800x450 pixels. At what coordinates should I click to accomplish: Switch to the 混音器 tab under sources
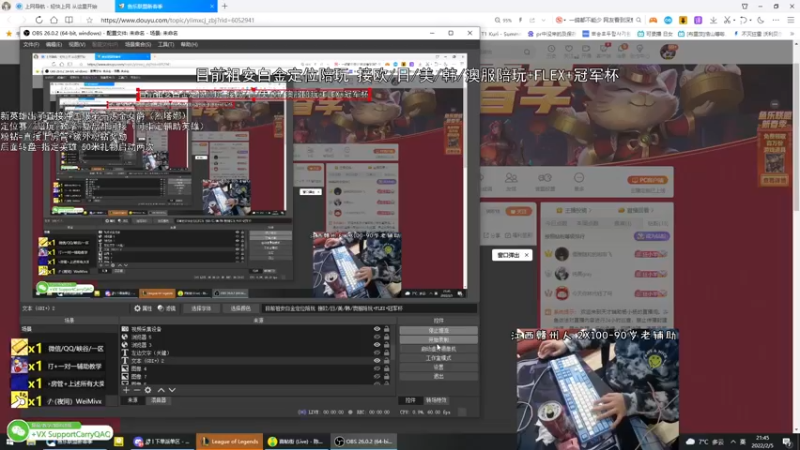click(x=159, y=401)
